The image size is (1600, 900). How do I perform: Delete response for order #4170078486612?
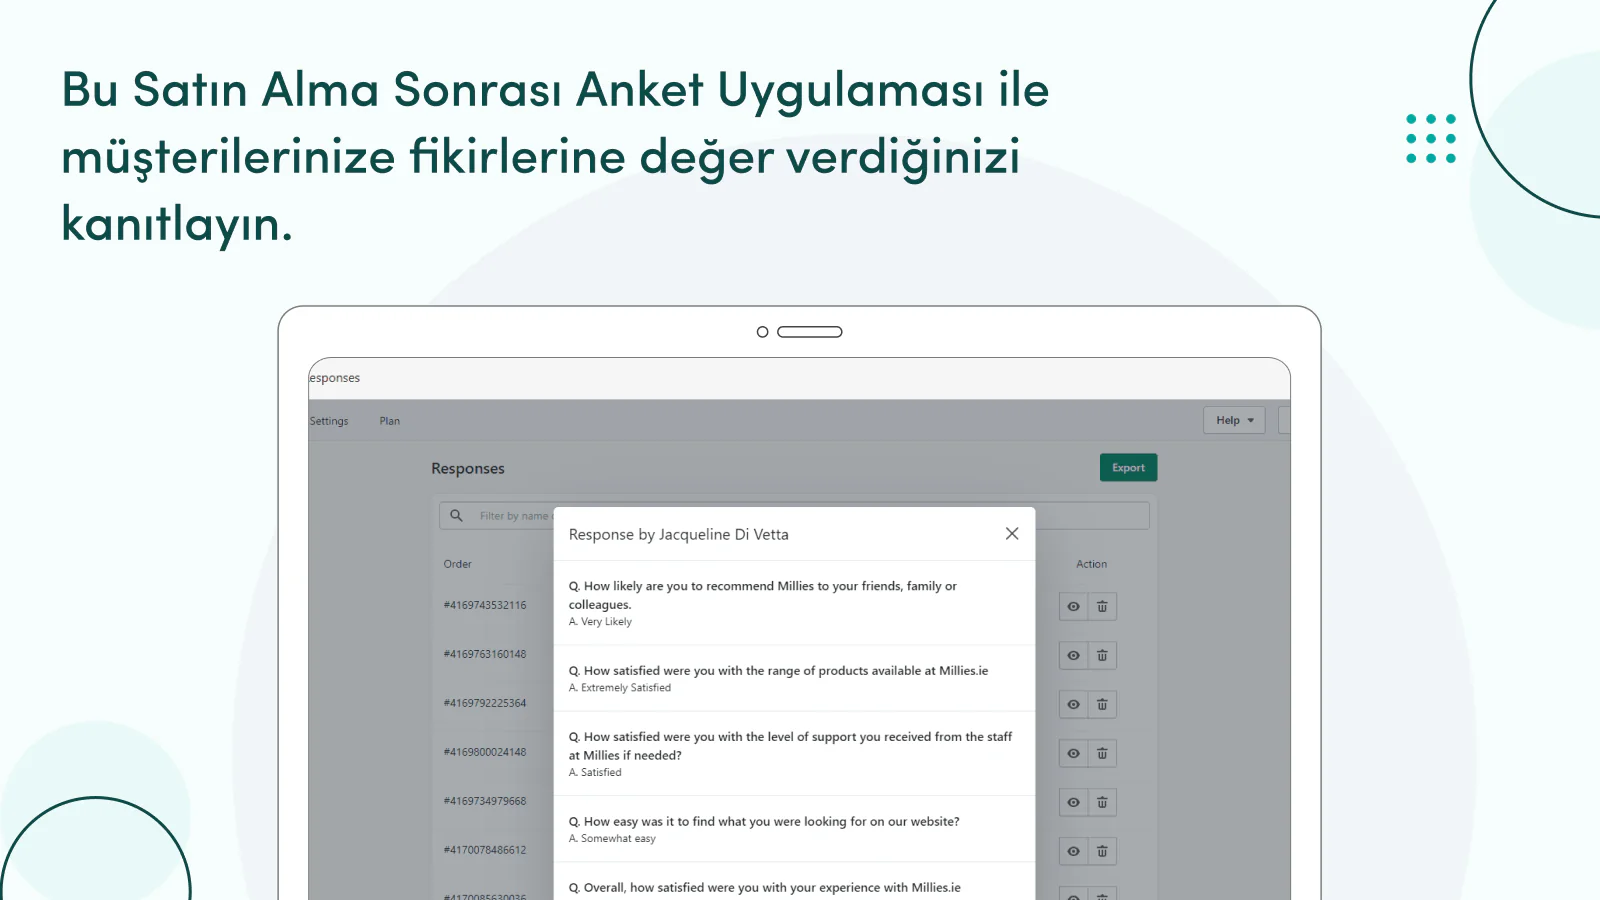pyautogui.click(x=1102, y=851)
